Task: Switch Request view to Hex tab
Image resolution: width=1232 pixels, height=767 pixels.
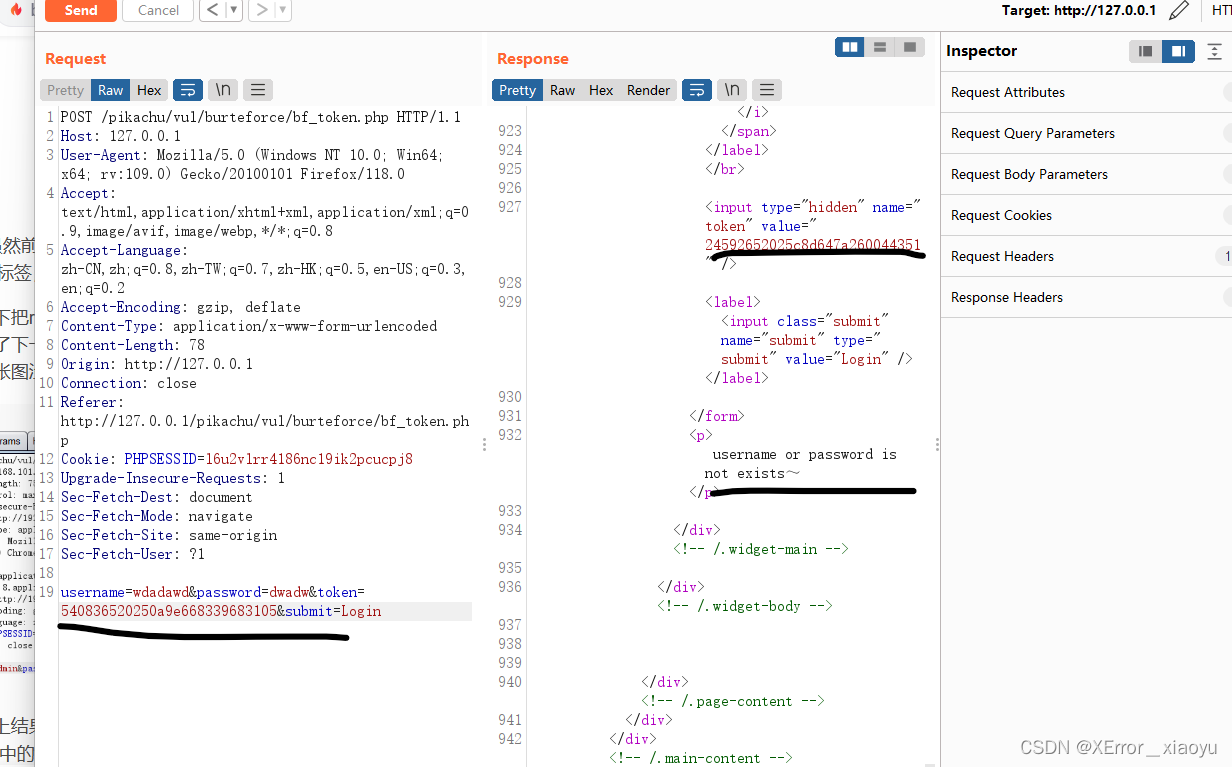Action: [149, 90]
